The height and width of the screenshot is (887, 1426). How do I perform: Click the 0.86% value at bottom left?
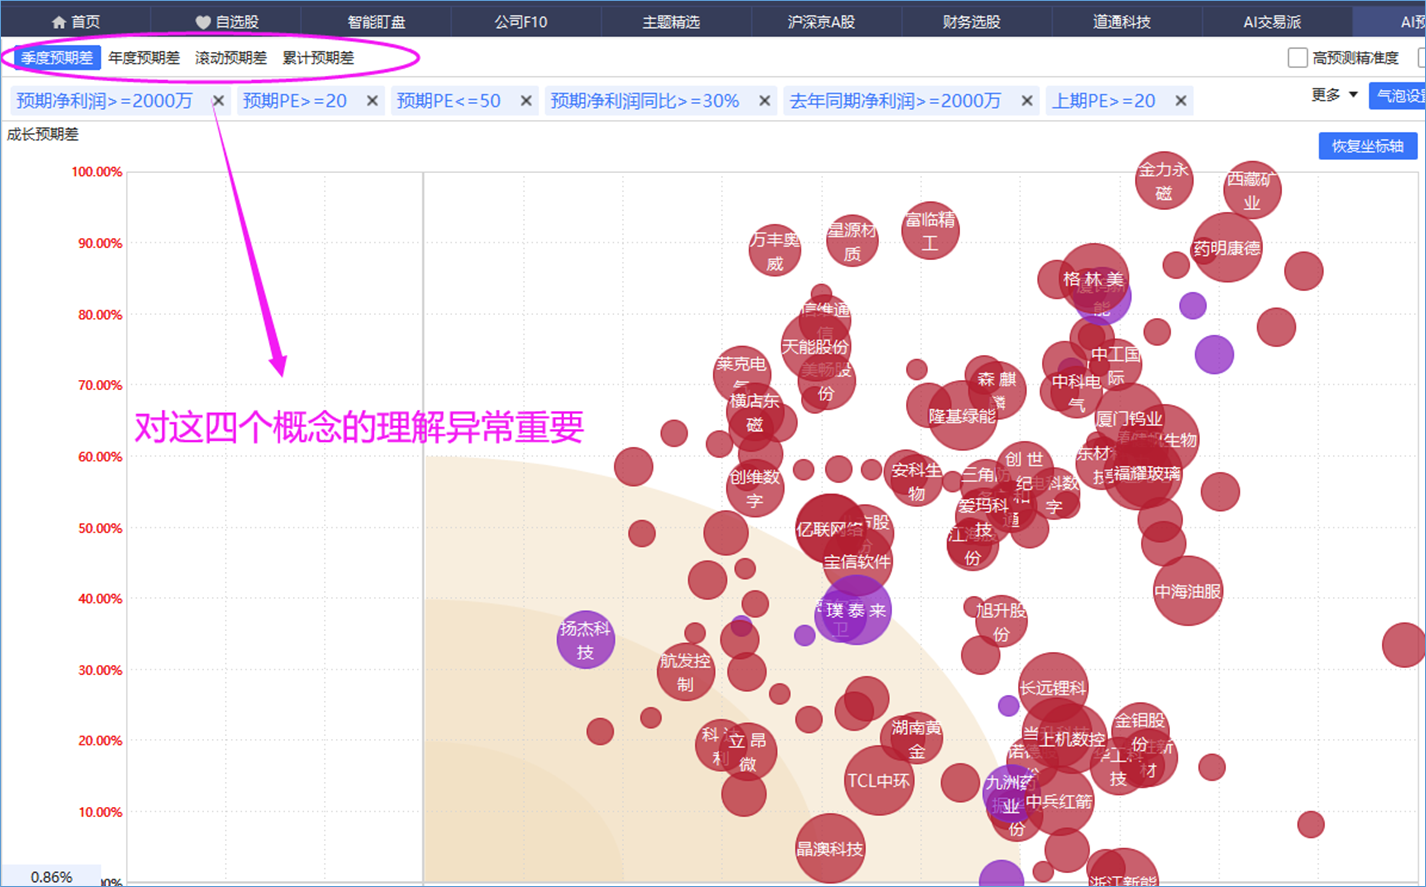point(51,877)
